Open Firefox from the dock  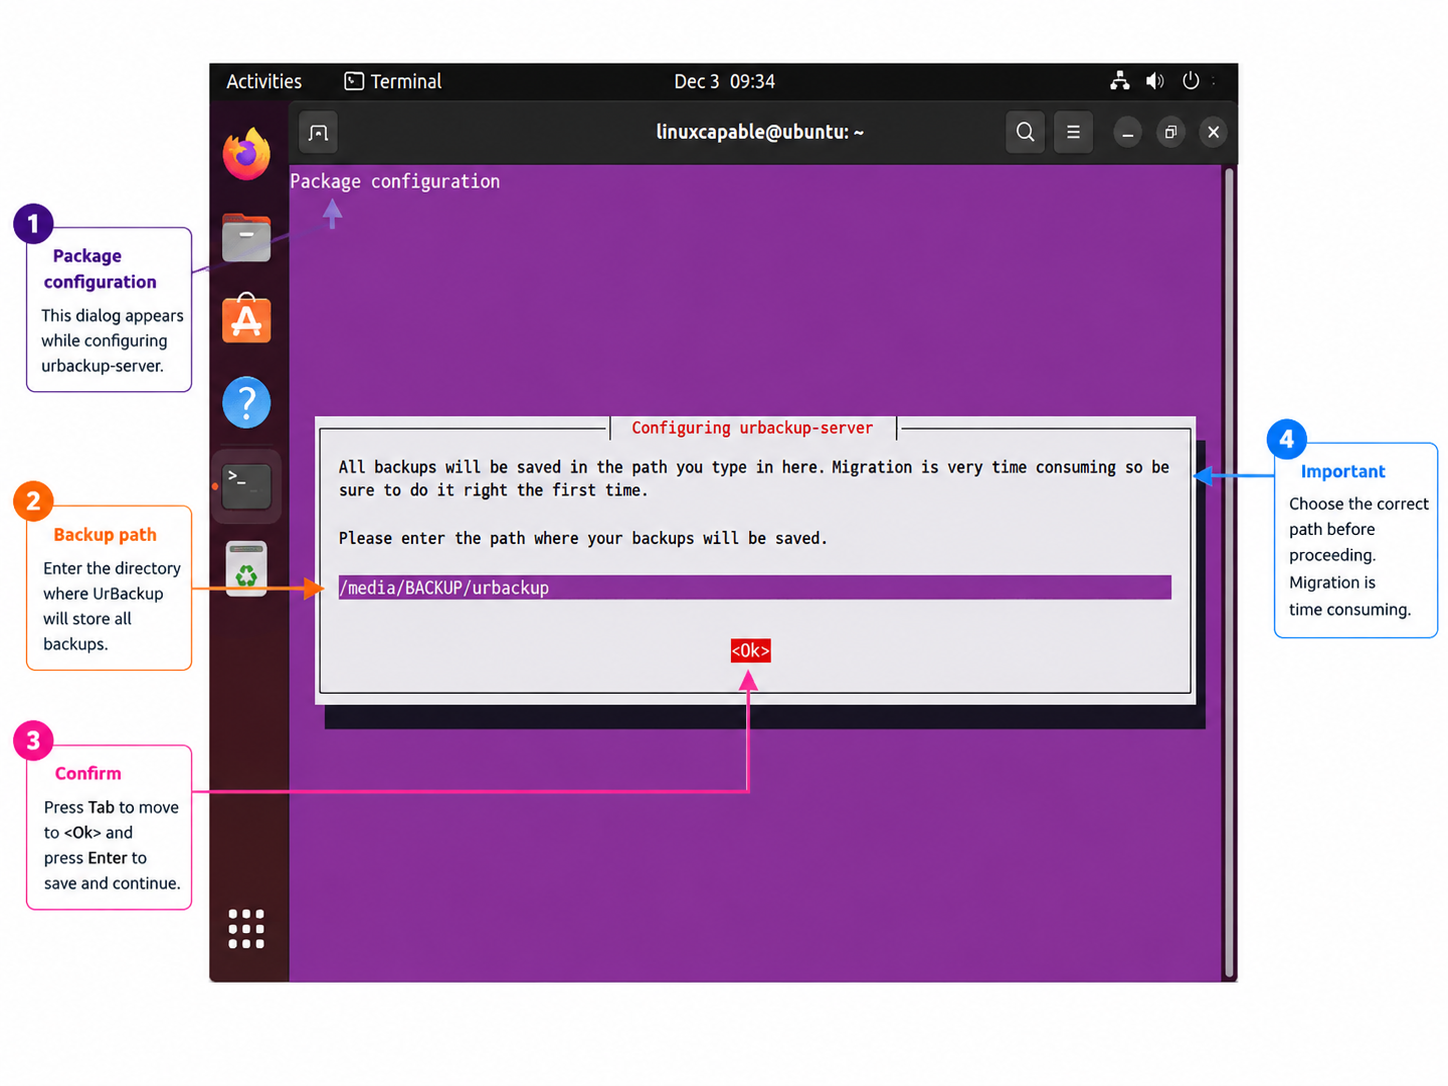pyautogui.click(x=246, y=154)
